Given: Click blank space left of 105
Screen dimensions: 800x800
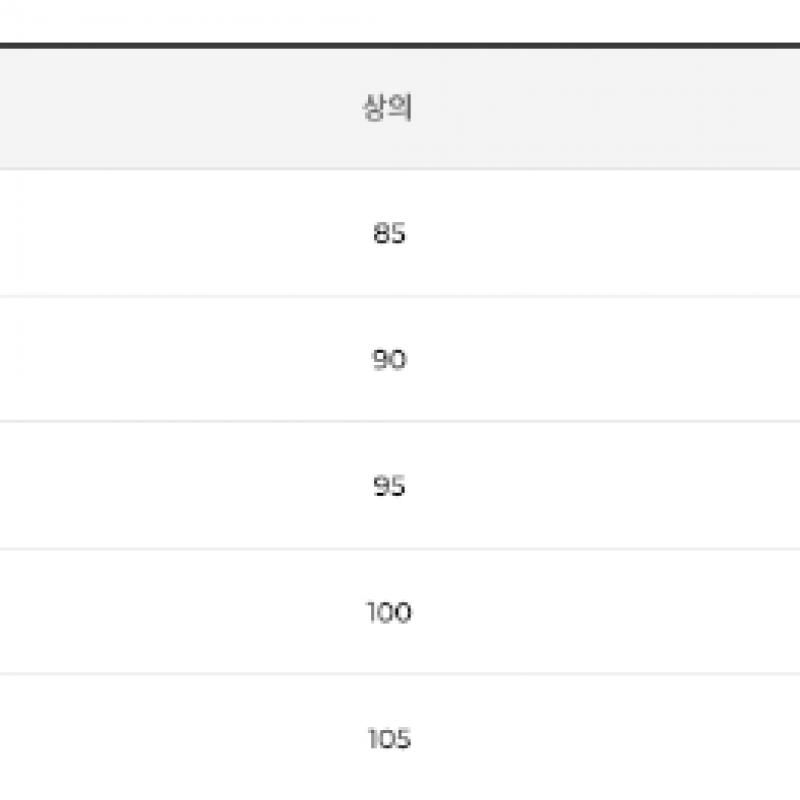Looking at the screenshot, I should tap(150, 739).
